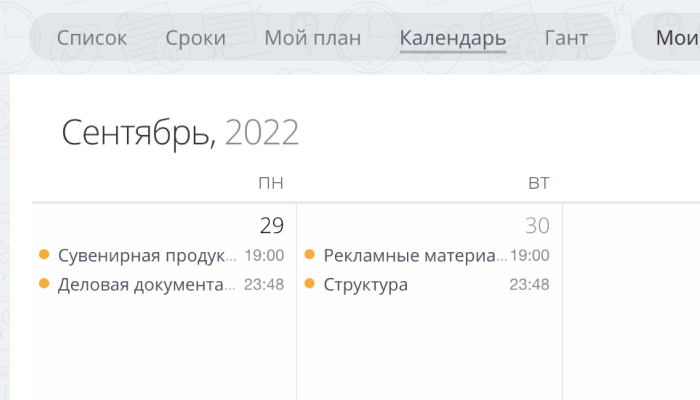The height and width of the screenshot is (400, 700).
Task: Open the Сувенирная продук... task
Action: pyautogui.click(x=147, y=255)
